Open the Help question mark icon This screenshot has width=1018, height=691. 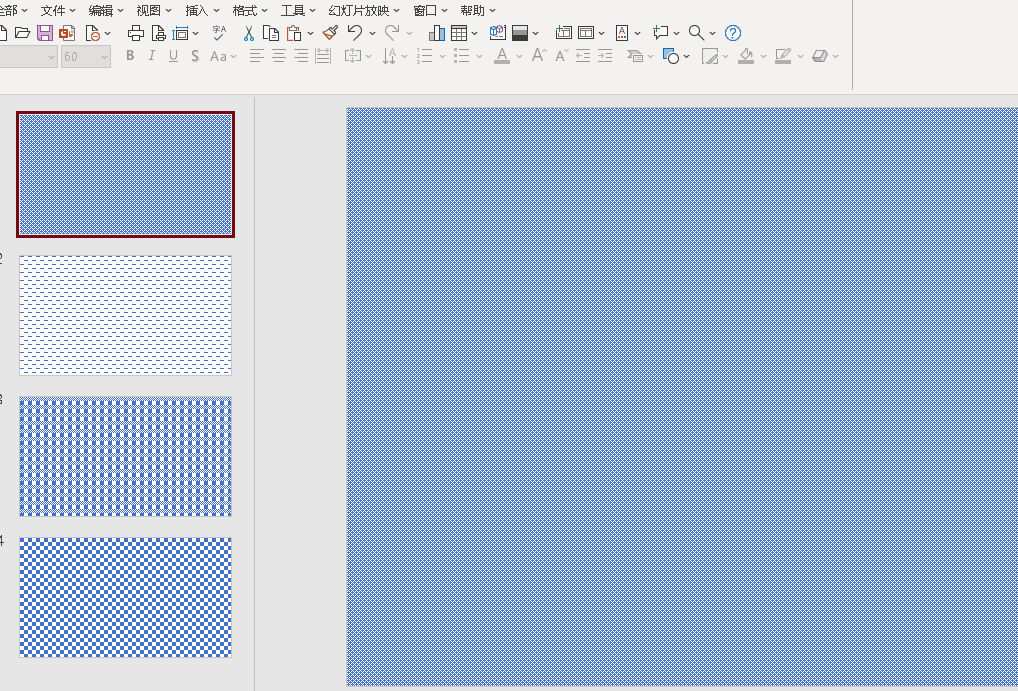coord(733,33)
